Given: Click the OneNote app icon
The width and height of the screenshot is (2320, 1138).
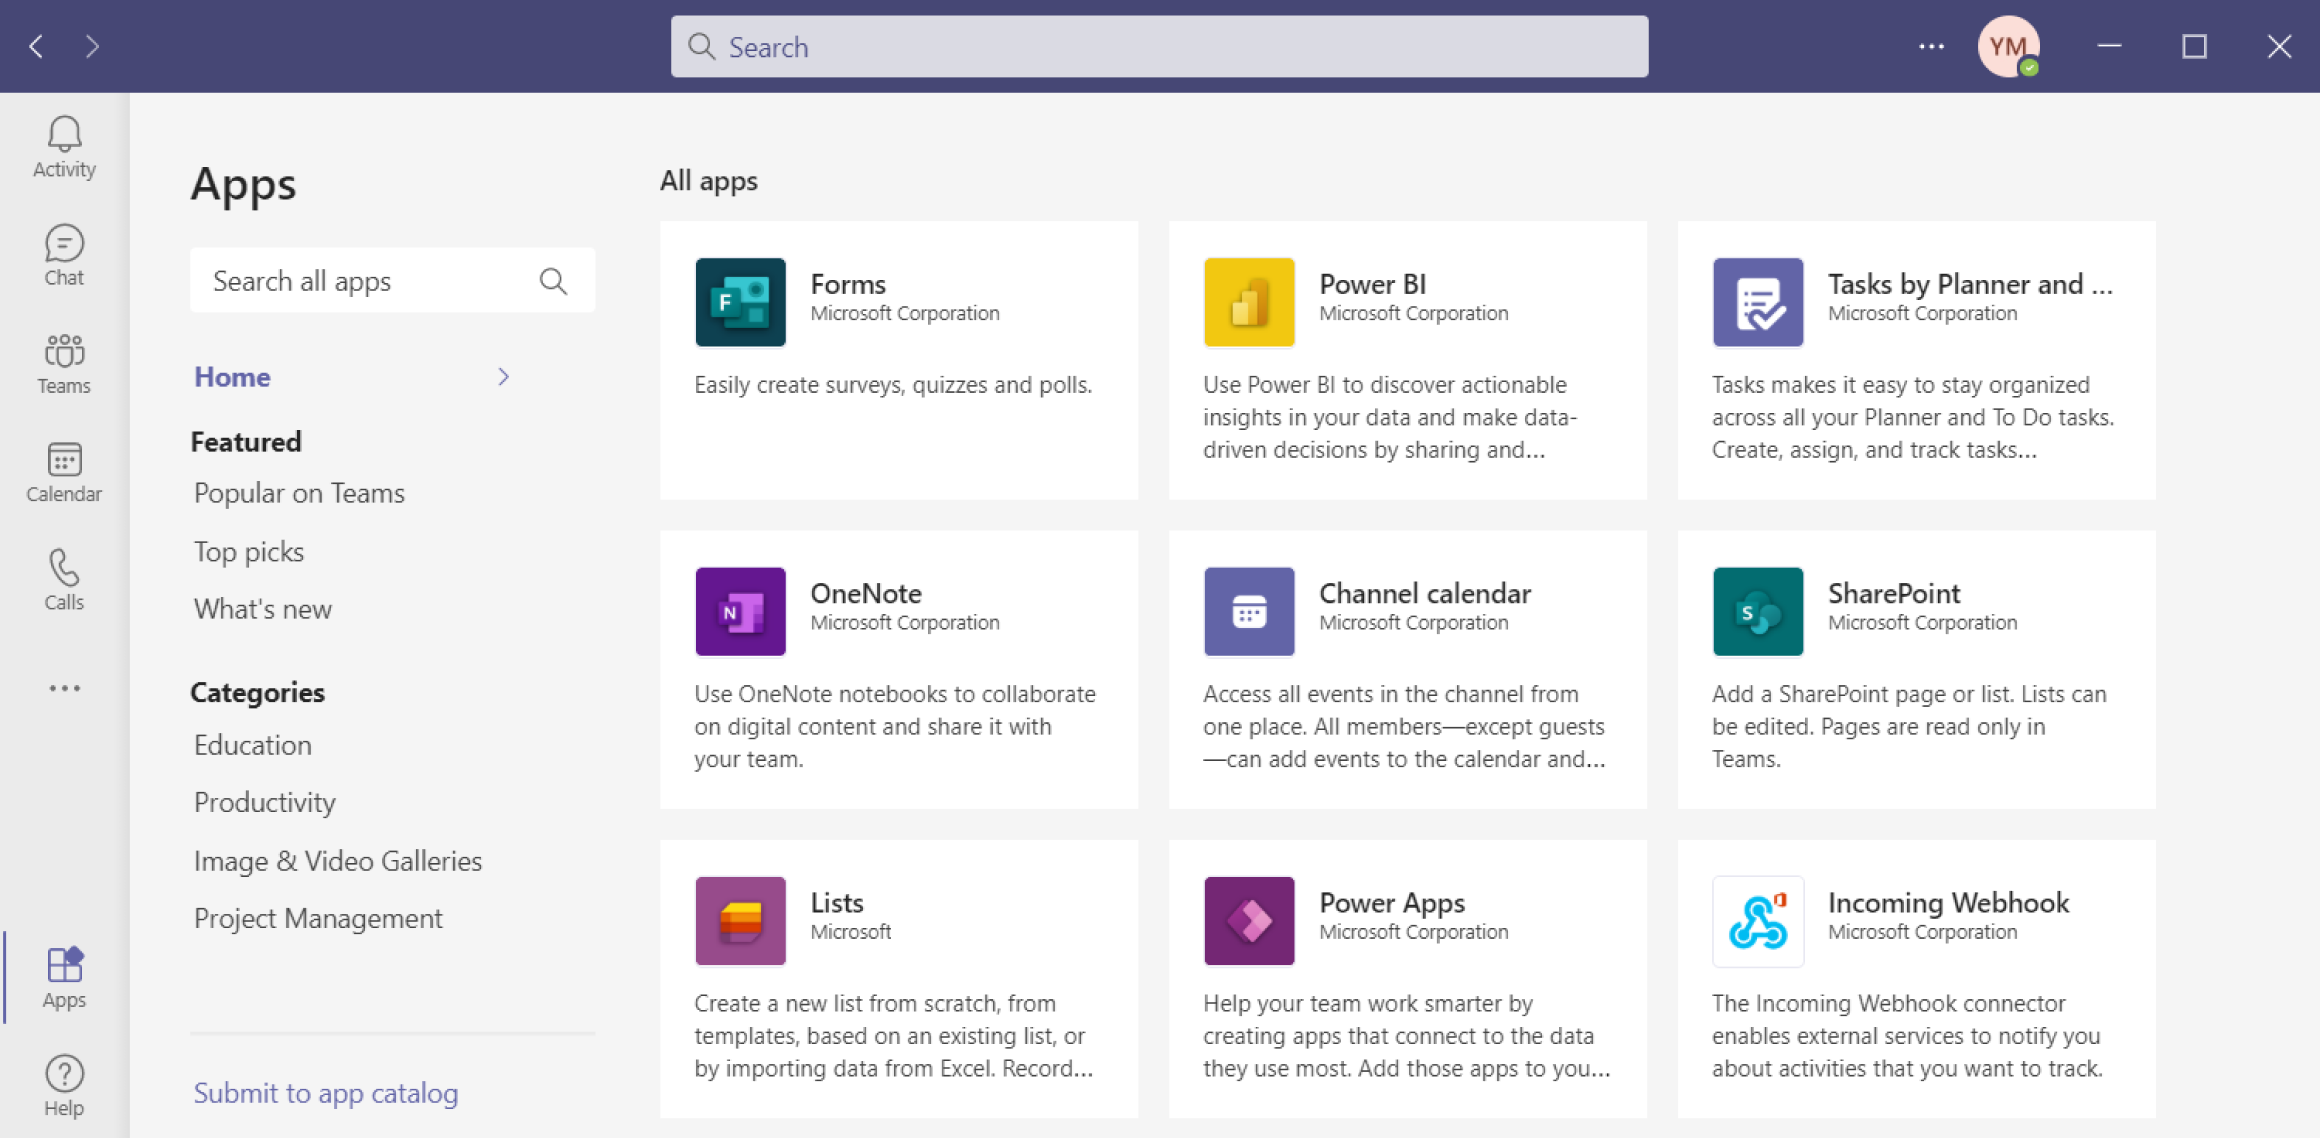Looking at the screenshot, I should 740,611.
